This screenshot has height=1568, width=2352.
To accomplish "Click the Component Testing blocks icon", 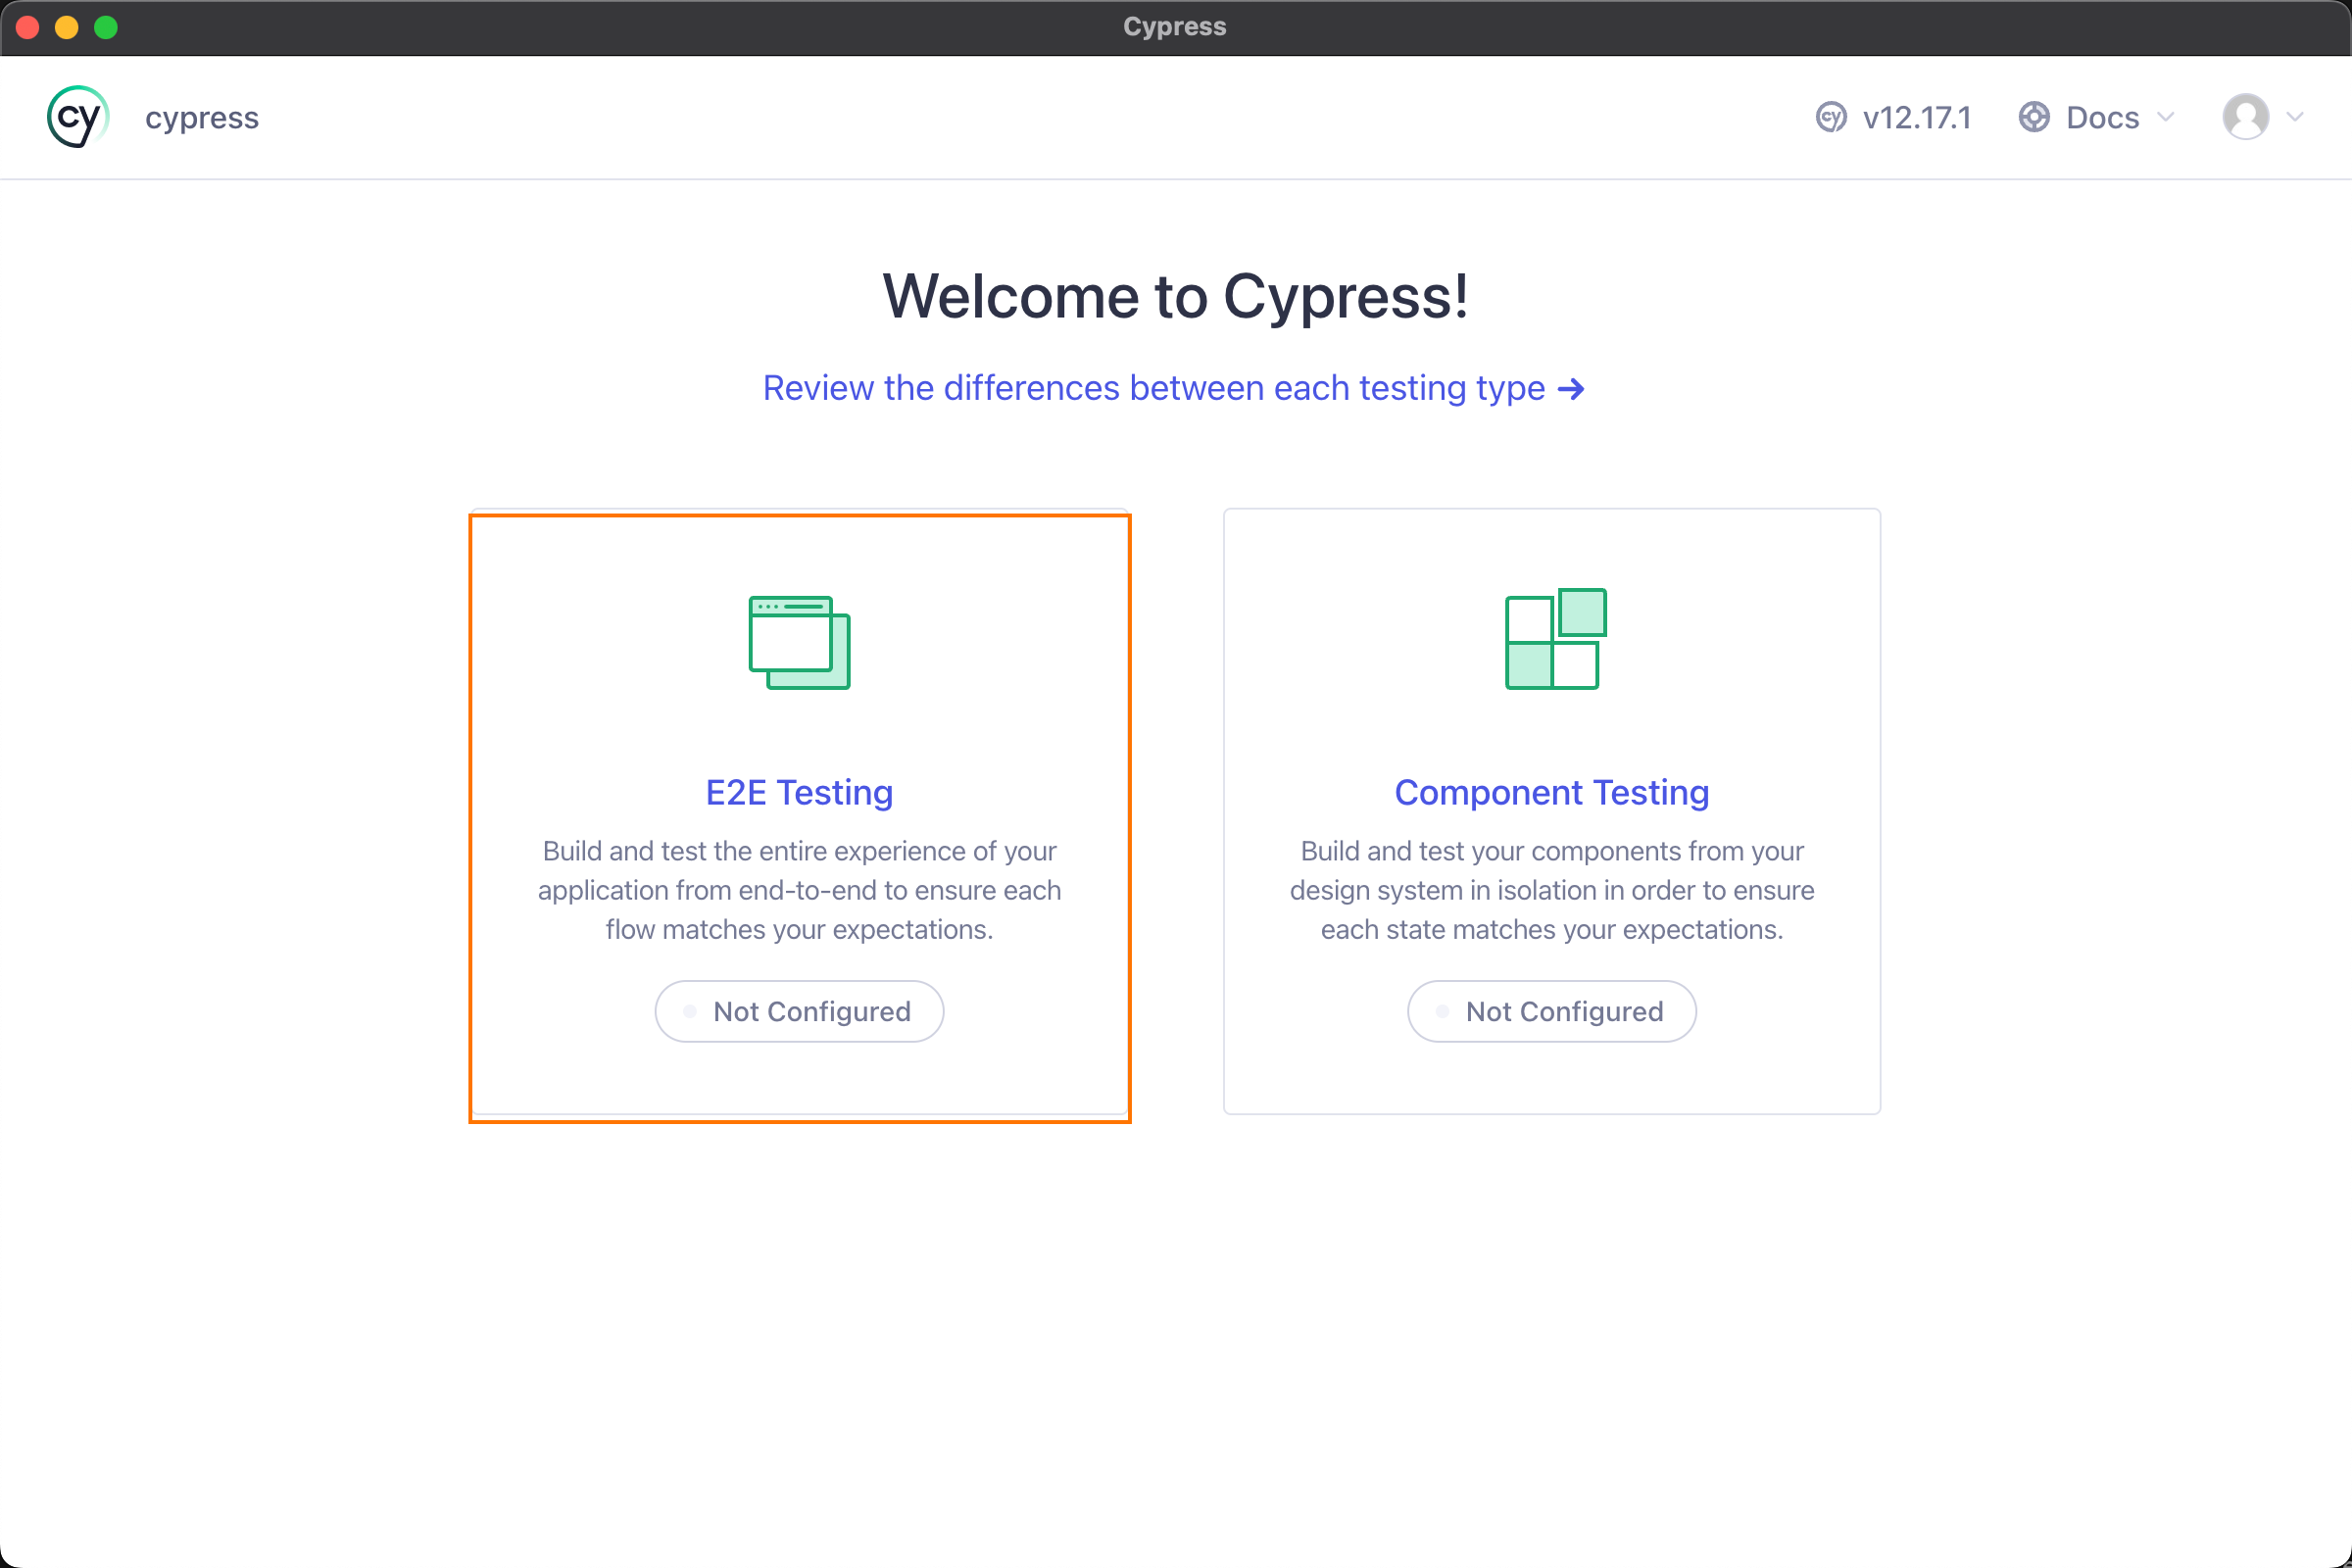I will (1555, 639).
